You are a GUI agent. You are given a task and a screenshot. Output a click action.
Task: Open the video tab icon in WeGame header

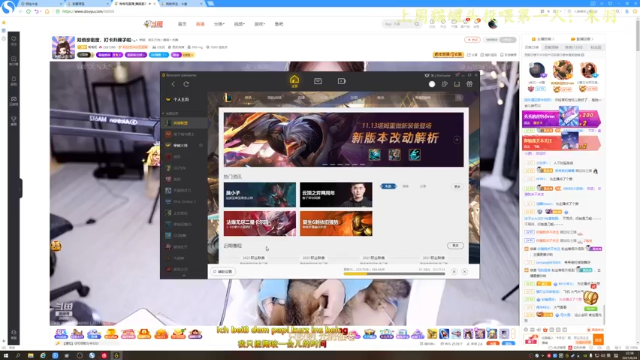(x=342, y=81)
